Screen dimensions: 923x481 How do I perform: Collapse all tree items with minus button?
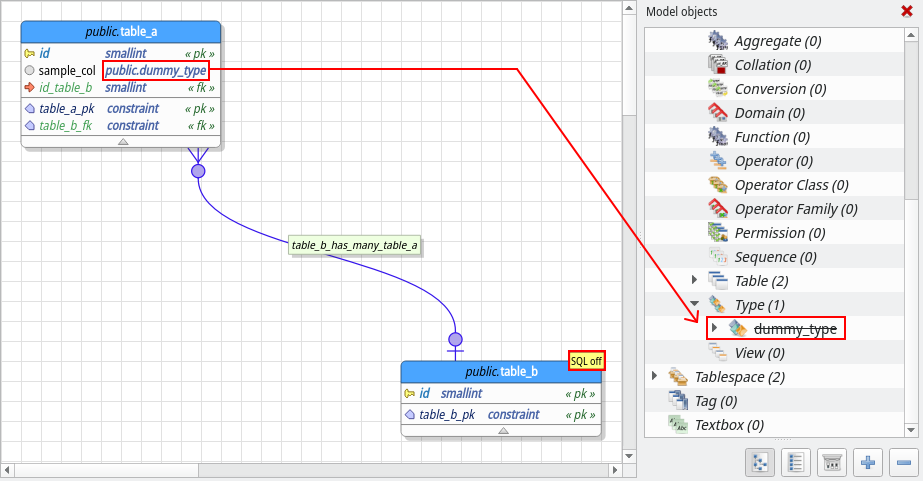(x=904, y=462)
